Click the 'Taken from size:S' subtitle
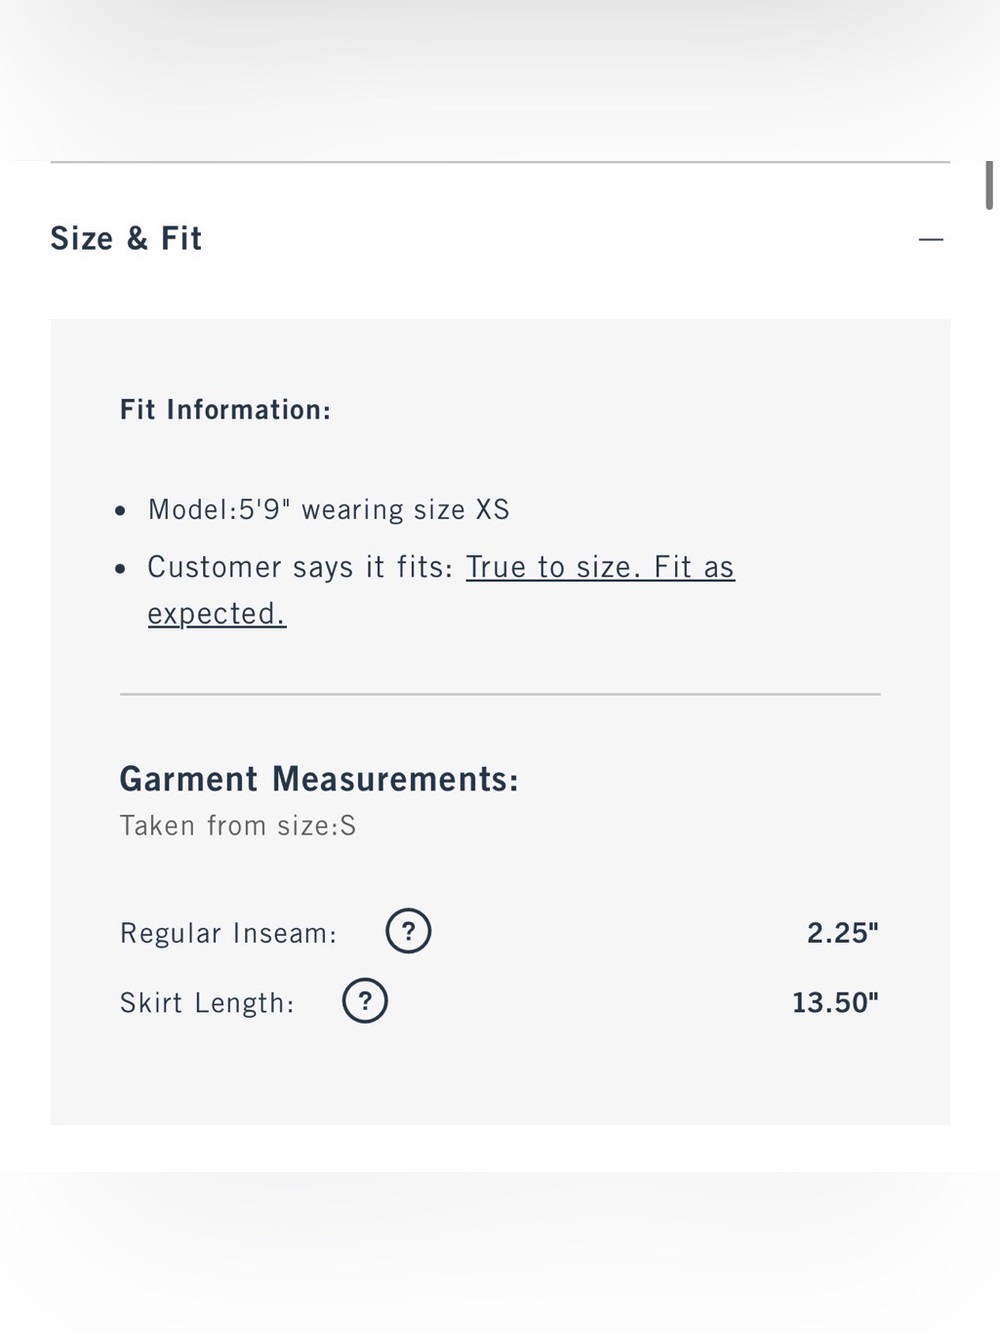The height and width of the screenshot is (1333, 1000). click(x=238, y=826)
